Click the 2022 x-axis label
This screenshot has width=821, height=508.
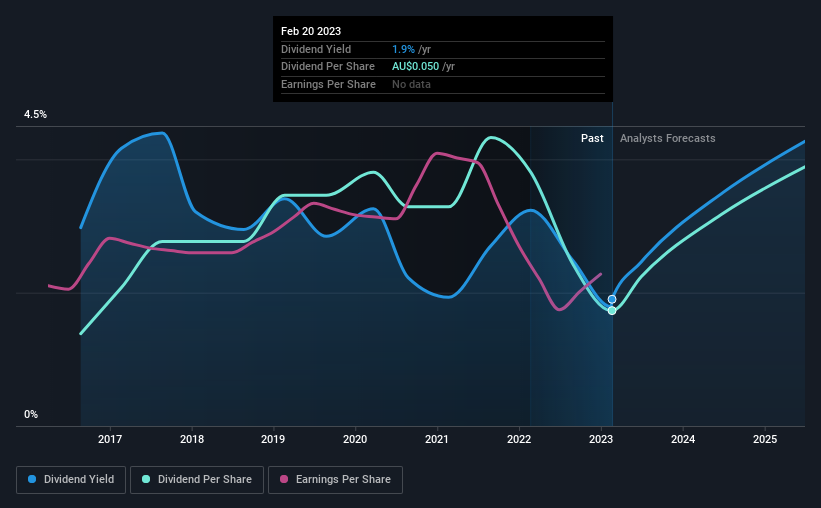pos(519,439)
